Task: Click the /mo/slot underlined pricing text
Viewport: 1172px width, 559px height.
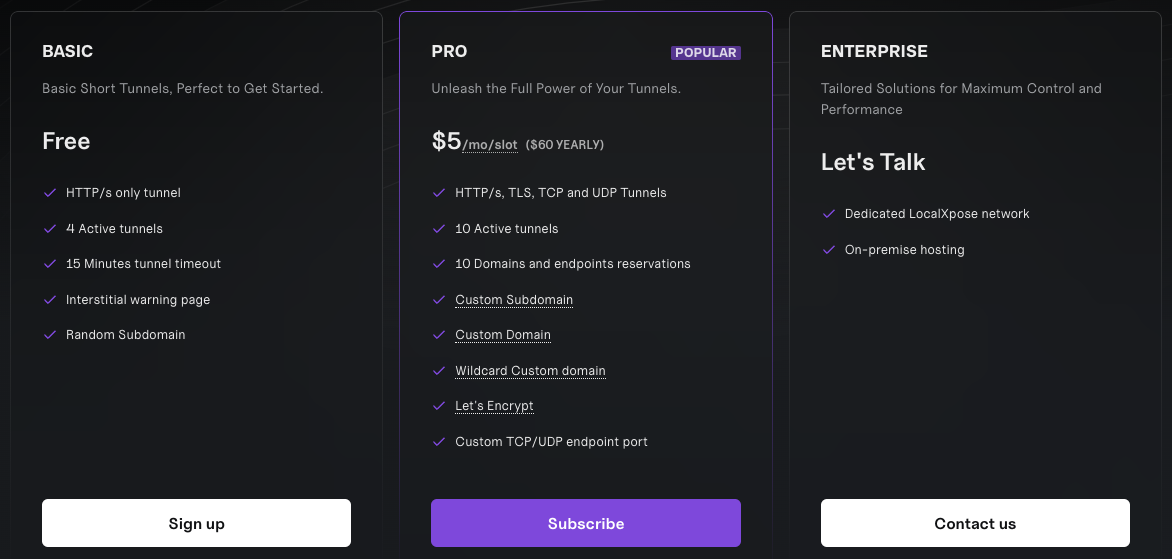Action: pyautogui.click(x=490, y=145)
